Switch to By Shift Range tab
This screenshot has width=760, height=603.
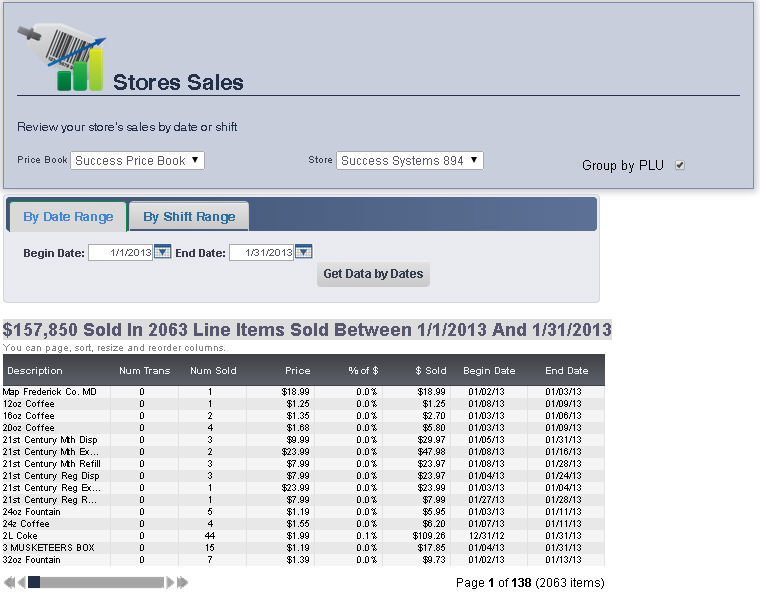pos(189,217)
